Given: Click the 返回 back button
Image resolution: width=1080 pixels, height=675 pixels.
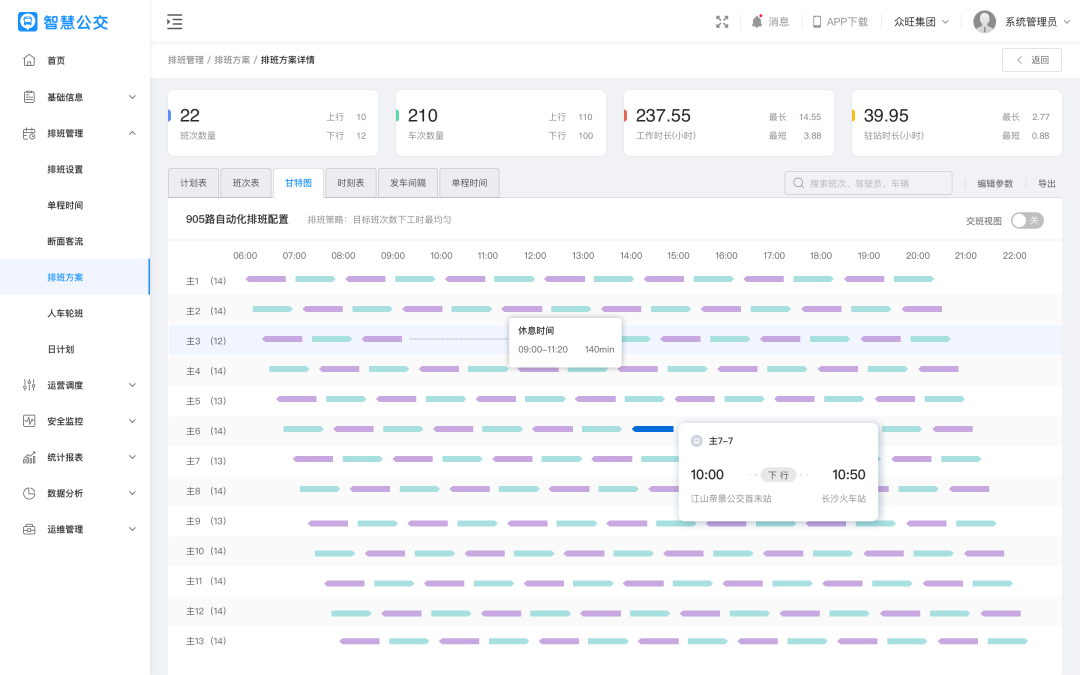Looking at the screenshot, I should click(1032, 60).
